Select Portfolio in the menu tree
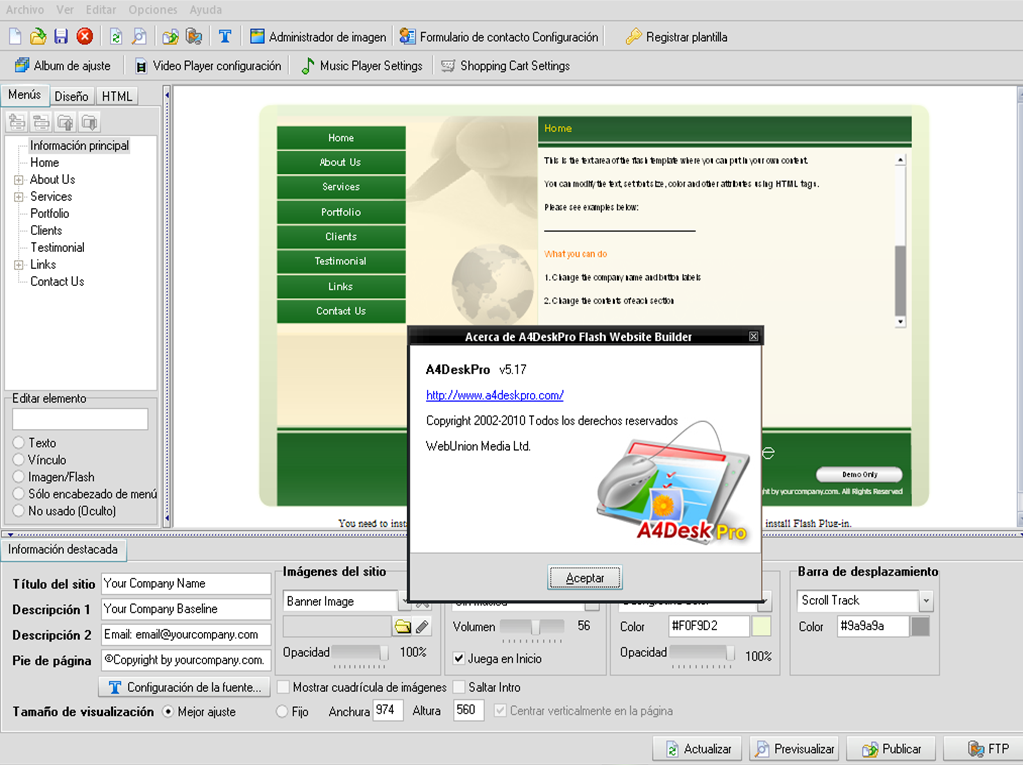1023x765 pixels. (x=50, y=213)
